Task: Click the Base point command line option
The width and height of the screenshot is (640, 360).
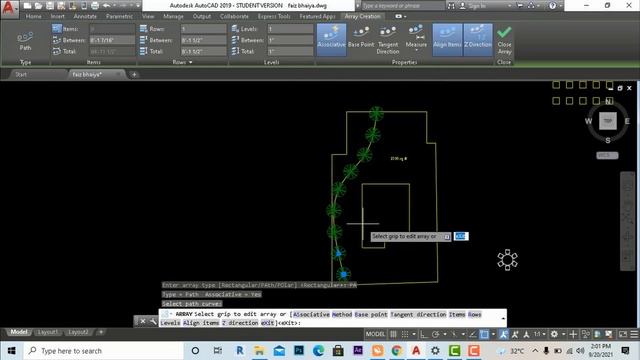Action: click(x=371, y=314)
